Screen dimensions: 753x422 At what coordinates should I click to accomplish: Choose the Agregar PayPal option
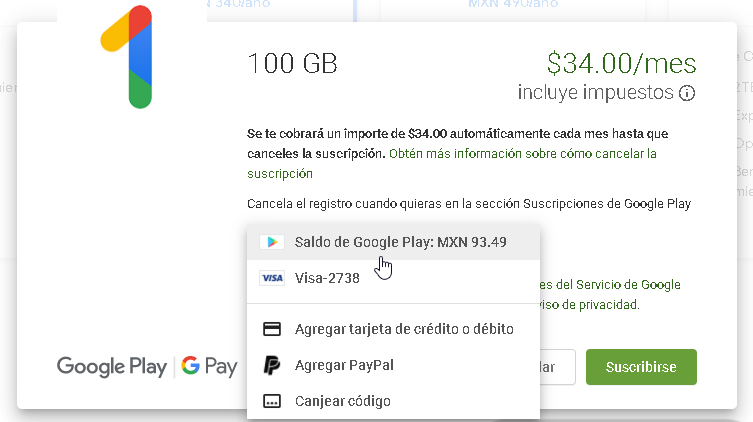point(344,365)
